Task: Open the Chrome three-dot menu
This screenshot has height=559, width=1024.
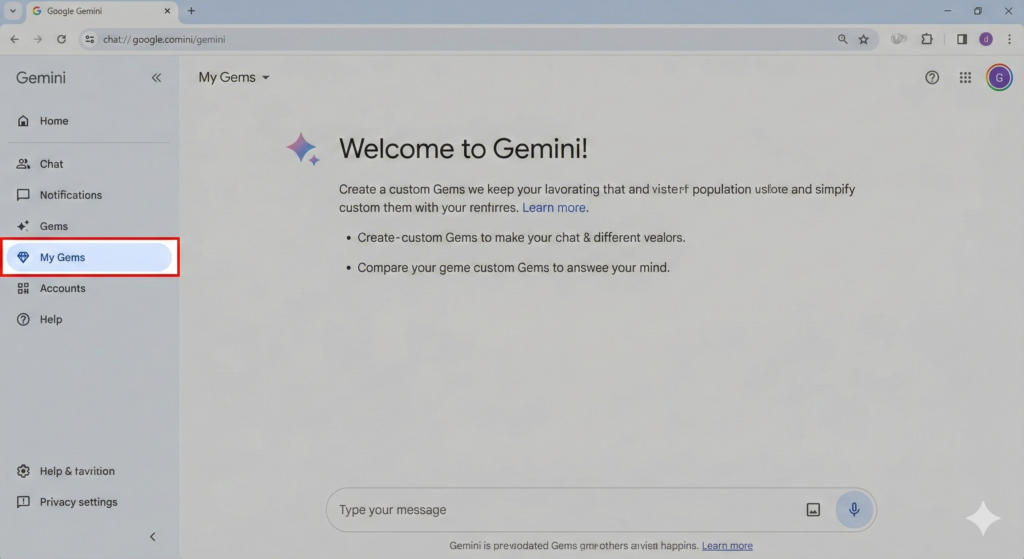Action: coord(1010,39)
